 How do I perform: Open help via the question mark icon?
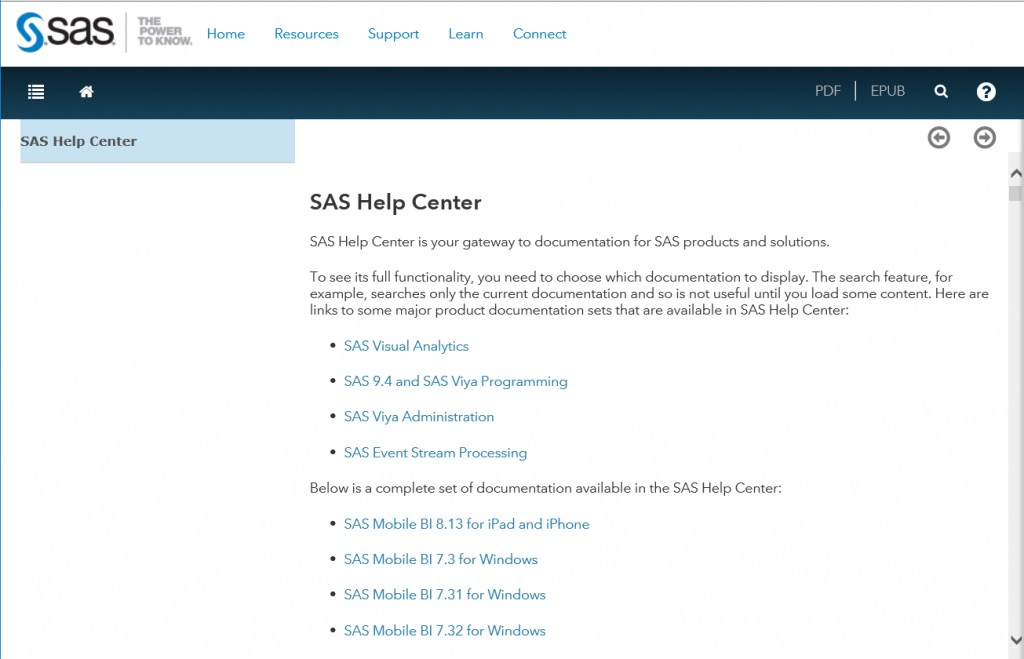986,92
